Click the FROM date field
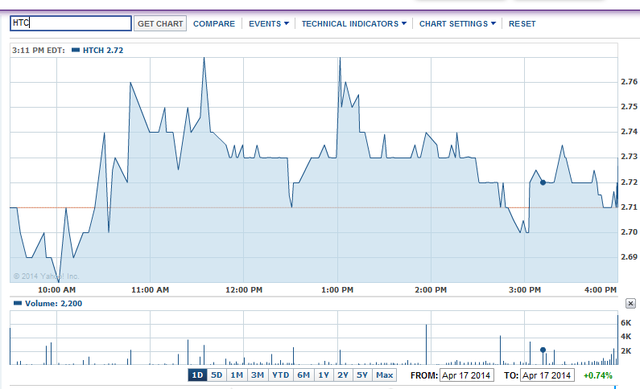640x389 pixels. click(466, 375)
